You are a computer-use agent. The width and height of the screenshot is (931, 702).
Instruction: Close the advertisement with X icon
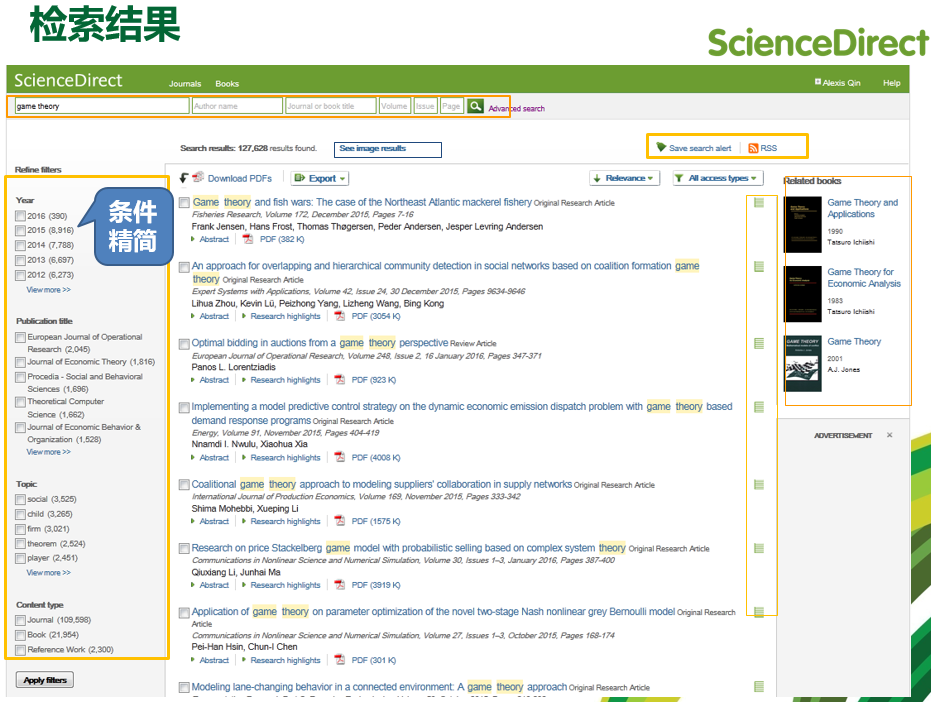click(889, 435)
